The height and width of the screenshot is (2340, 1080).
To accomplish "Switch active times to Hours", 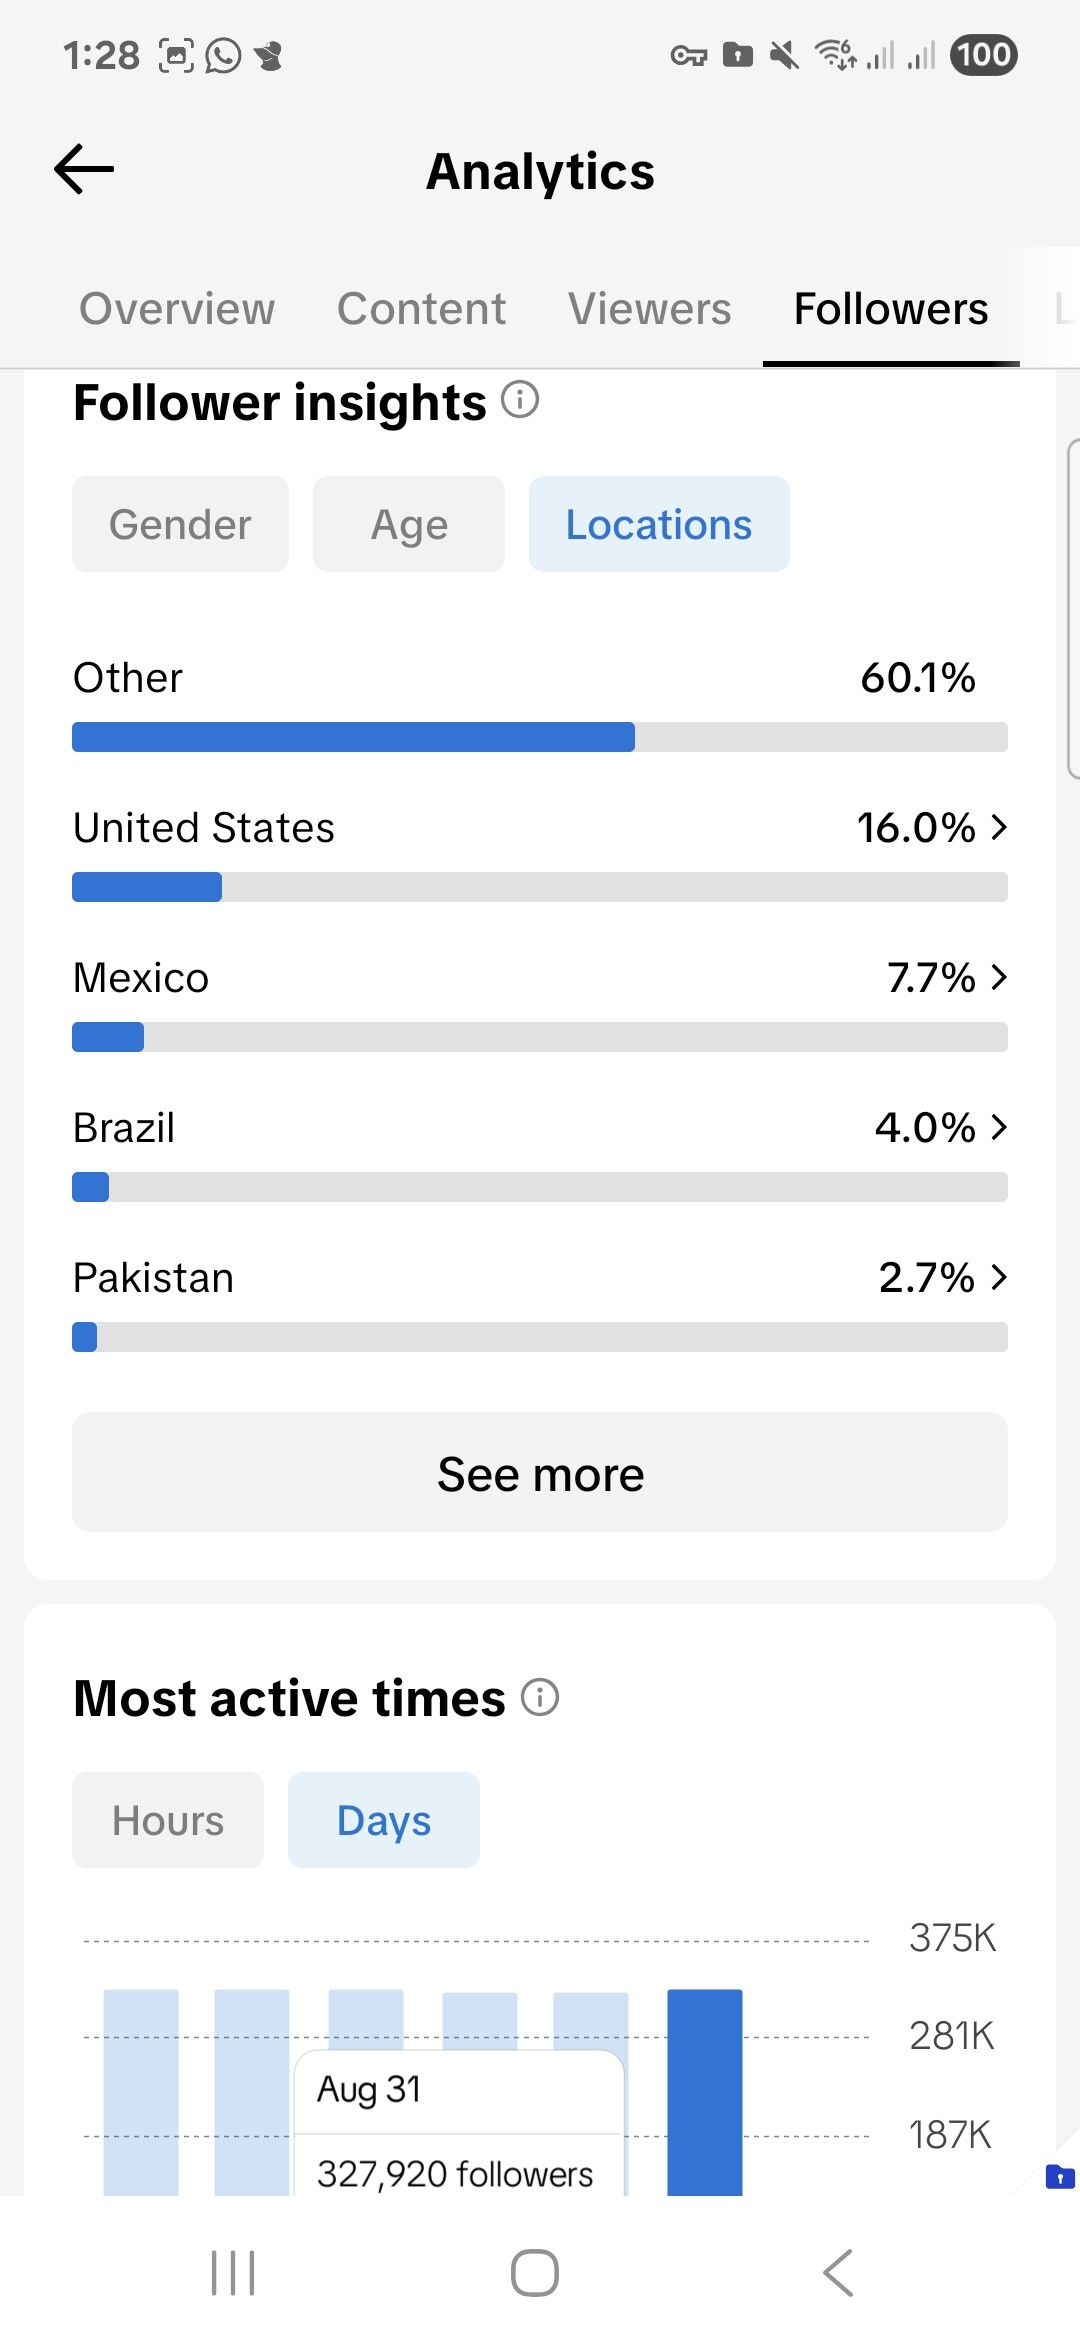I will 168,1820.
